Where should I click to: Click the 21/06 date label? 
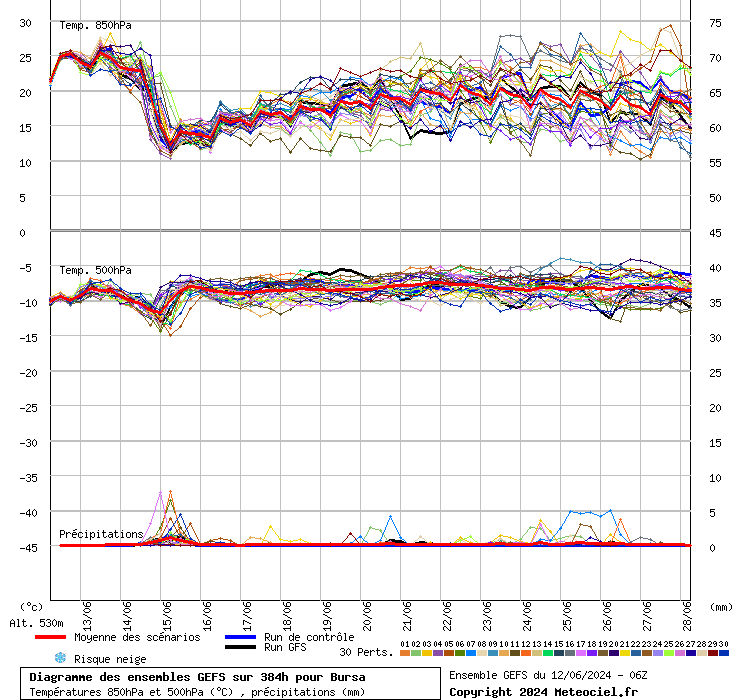coord(407,616)
